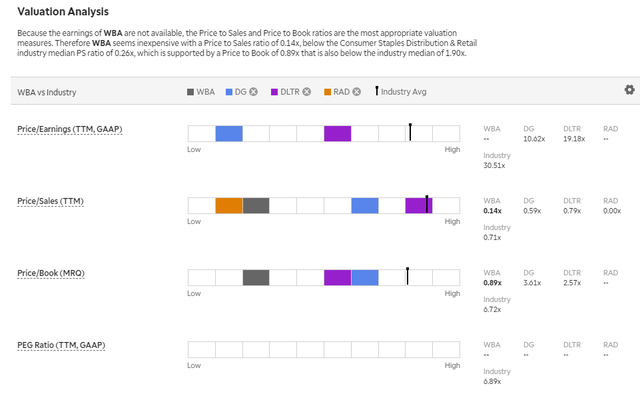
Task: Click the DG blue legend swatch
Action: pos(229,92)
